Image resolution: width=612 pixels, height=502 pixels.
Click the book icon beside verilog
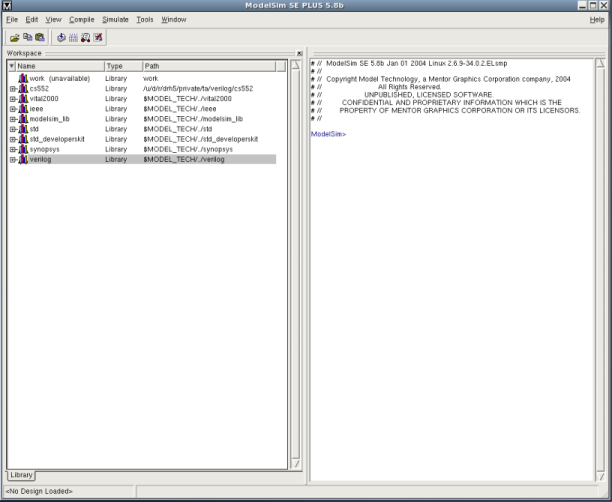coord(23,159)
